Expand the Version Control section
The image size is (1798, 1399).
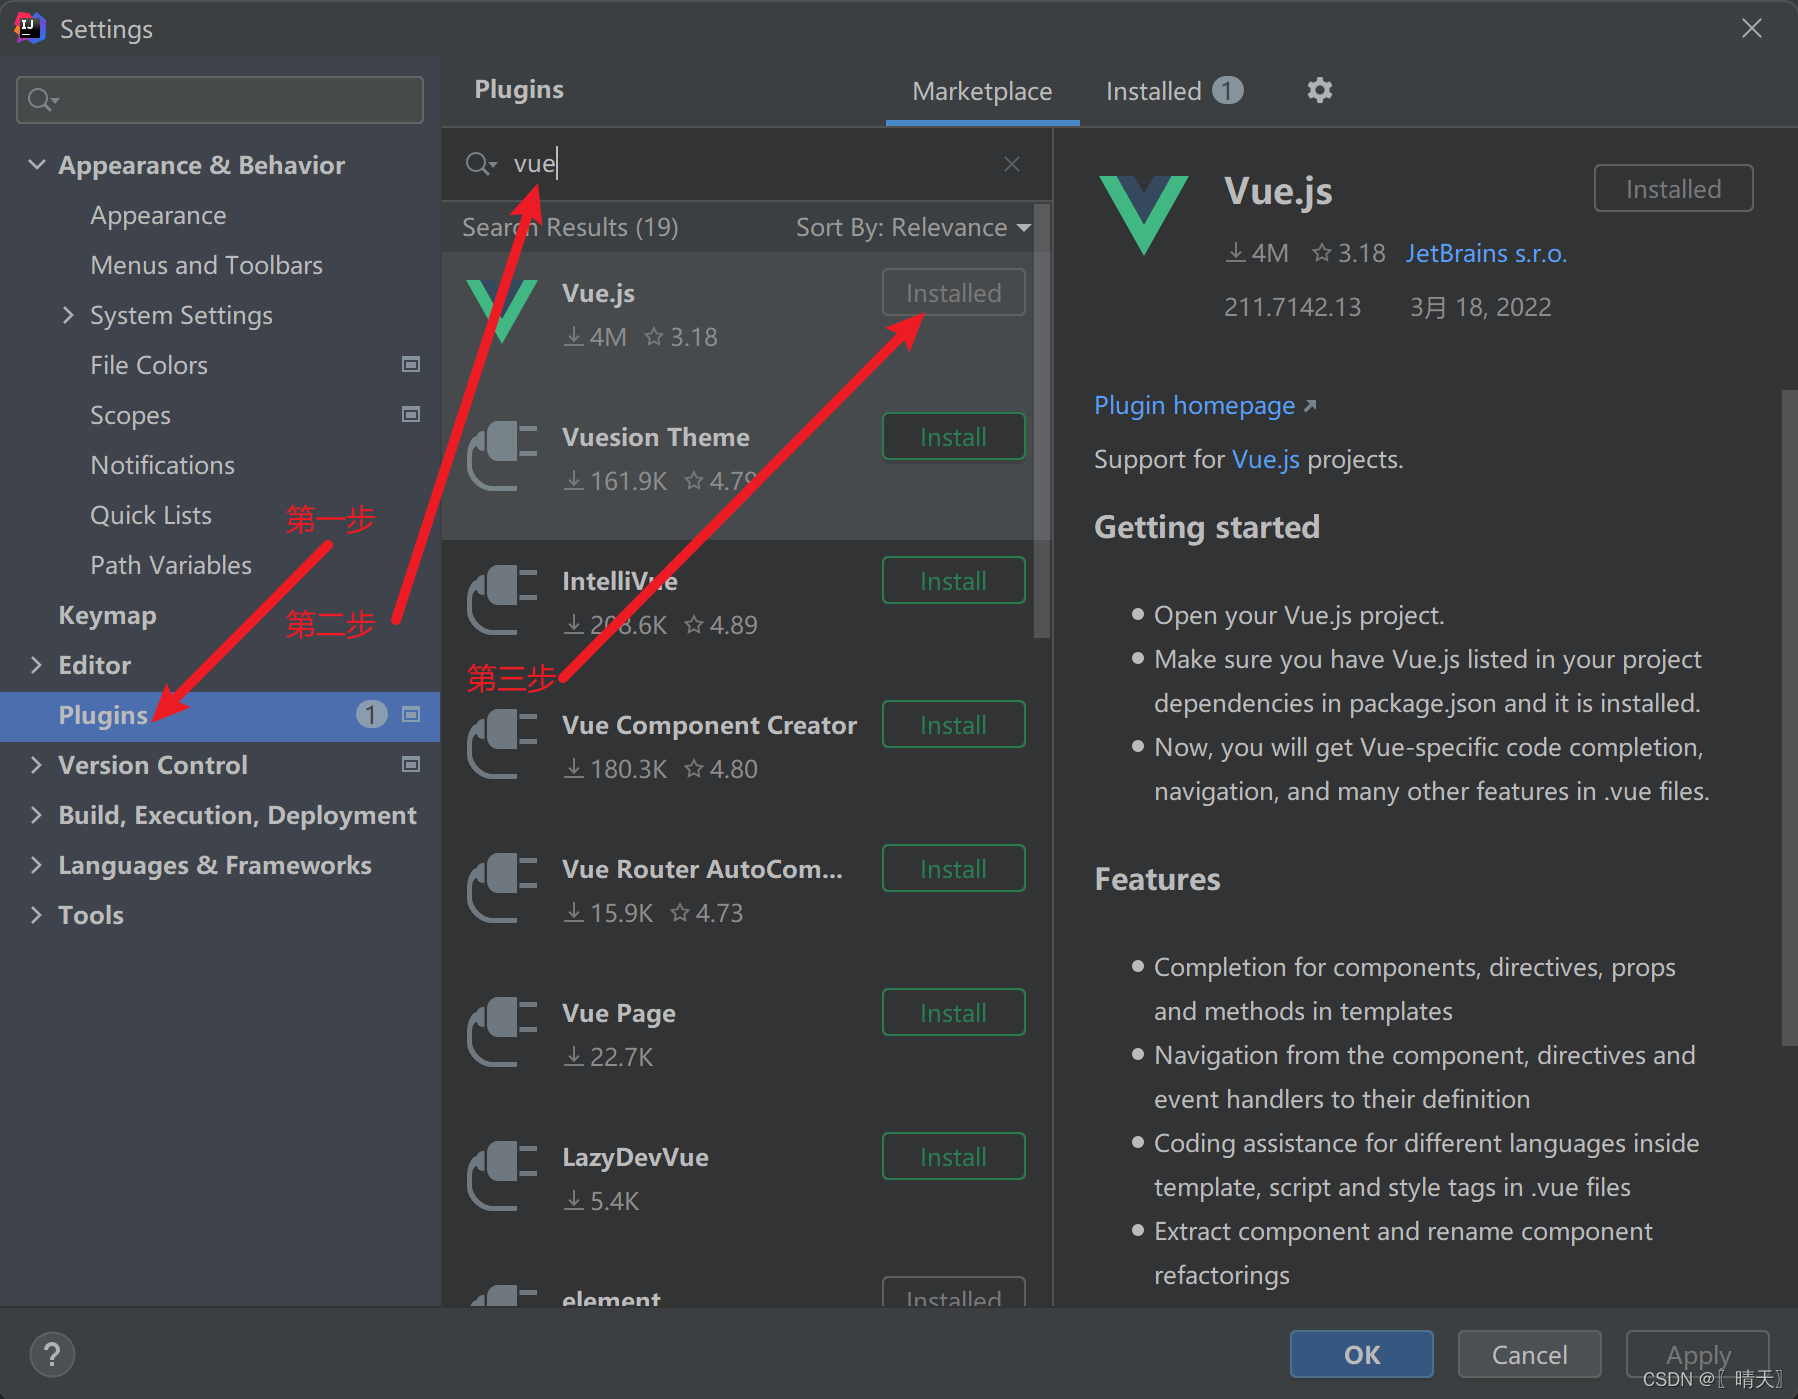coord(37,765)
